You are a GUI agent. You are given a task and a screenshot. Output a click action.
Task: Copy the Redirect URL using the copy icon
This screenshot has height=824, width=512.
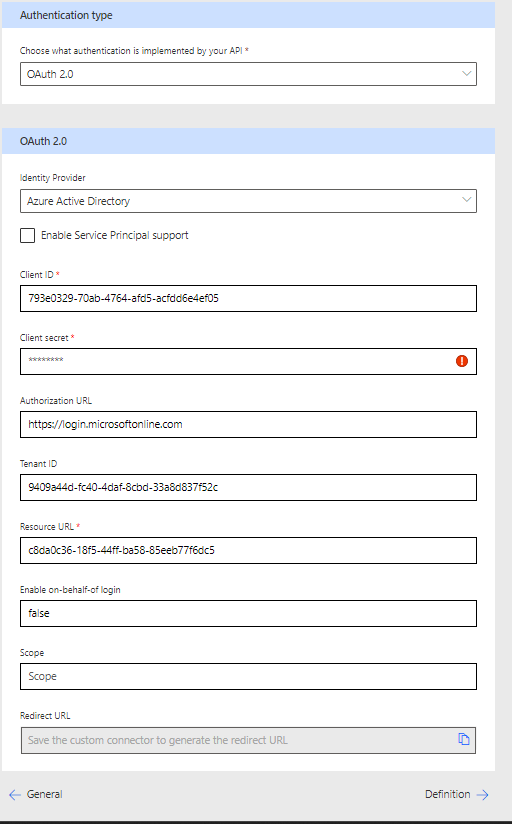click(x=463, y=739)
